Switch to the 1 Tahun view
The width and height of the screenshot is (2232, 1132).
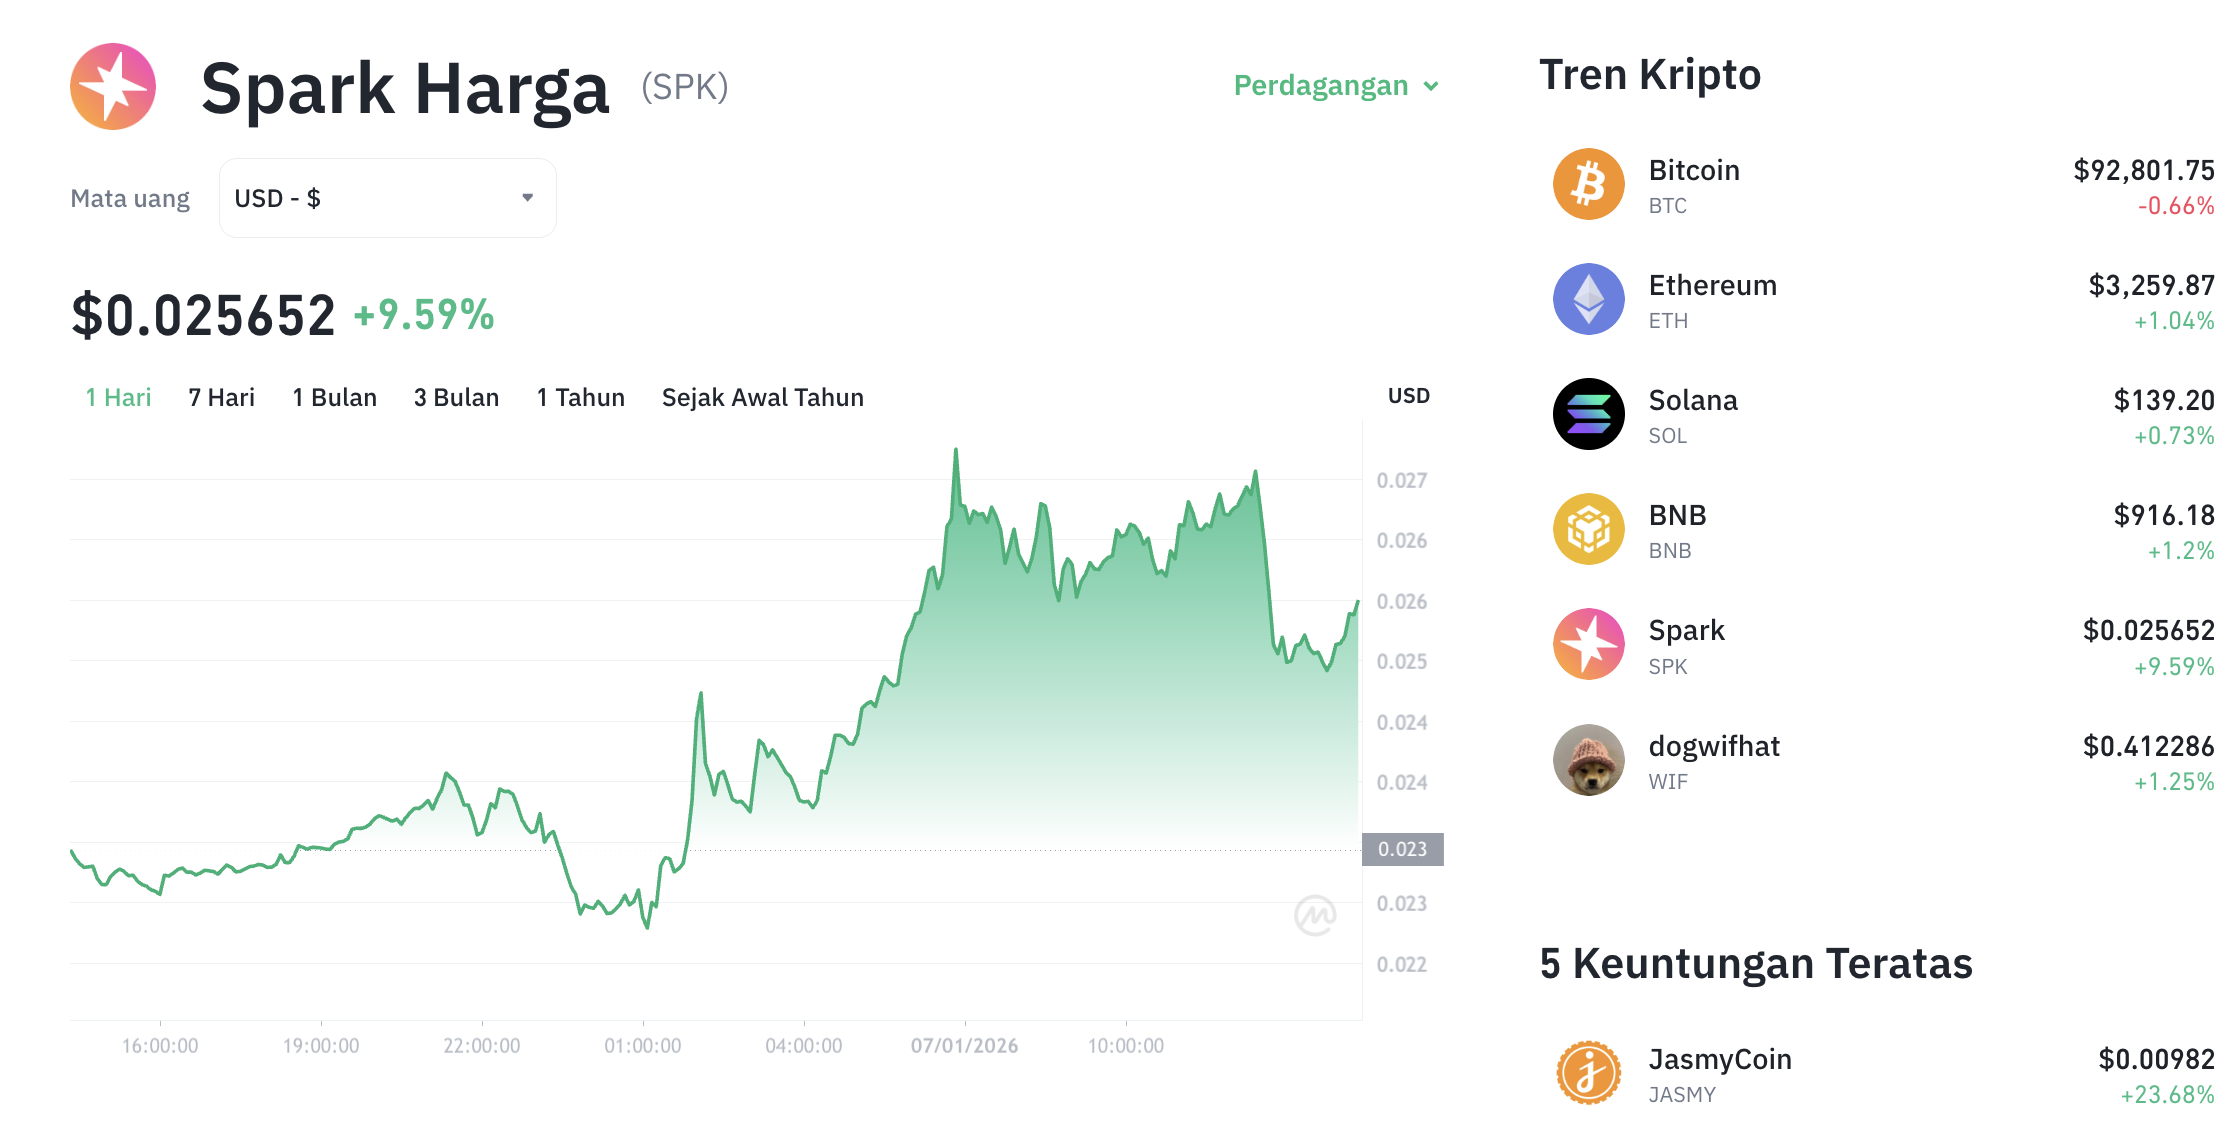point(580,397)
